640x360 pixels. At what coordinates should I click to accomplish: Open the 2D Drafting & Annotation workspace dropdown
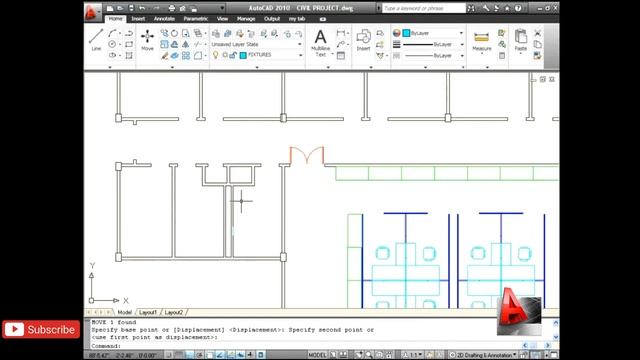click(x=484, y=355)
